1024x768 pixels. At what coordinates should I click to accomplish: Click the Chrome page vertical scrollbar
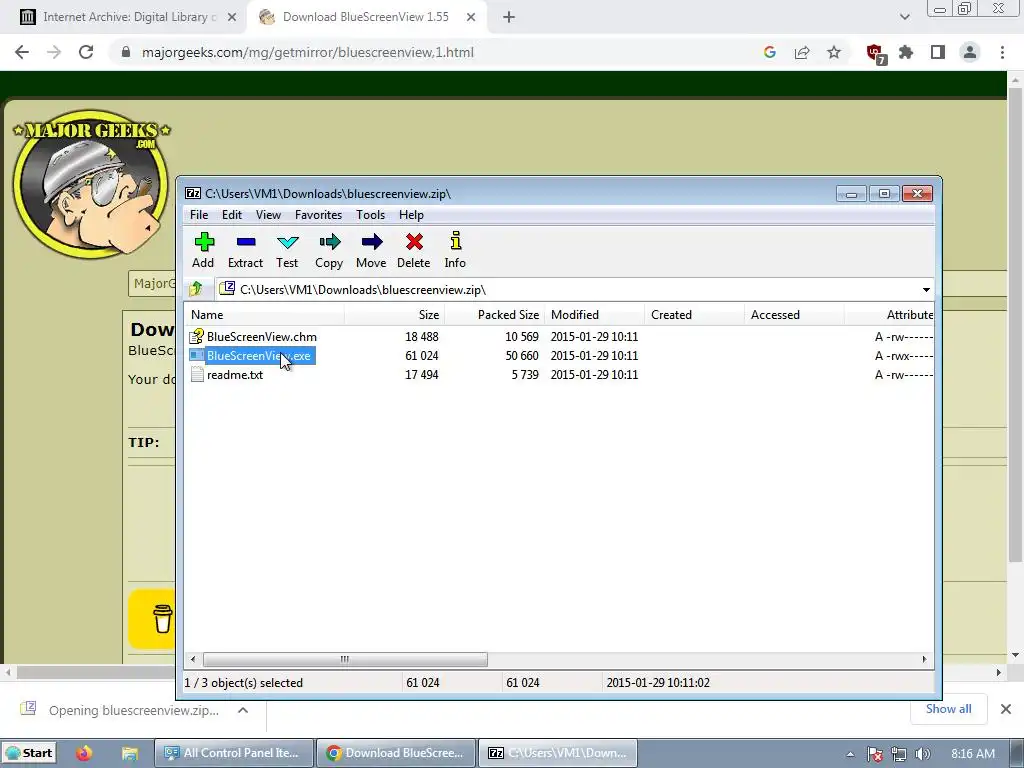click(x=1014, y=323)
